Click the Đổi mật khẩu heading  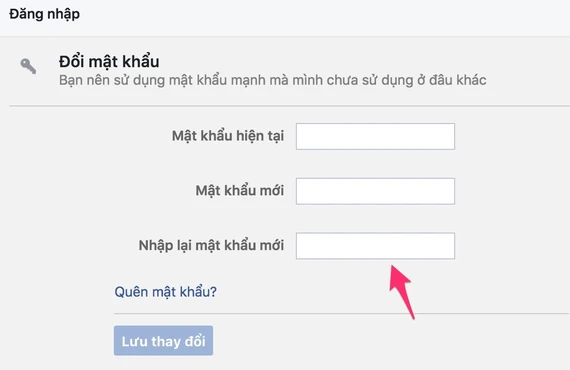point(109,61)
